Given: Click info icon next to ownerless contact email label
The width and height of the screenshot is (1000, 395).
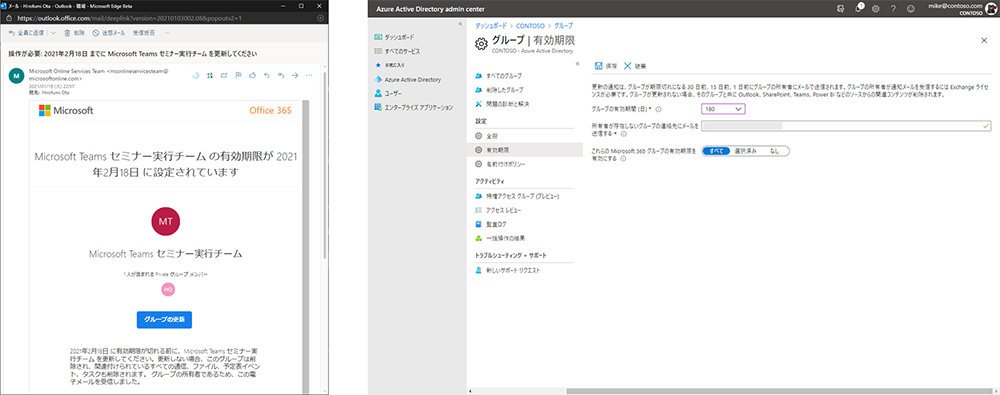Looking at the screenshot, I should (x=623, y=134).
